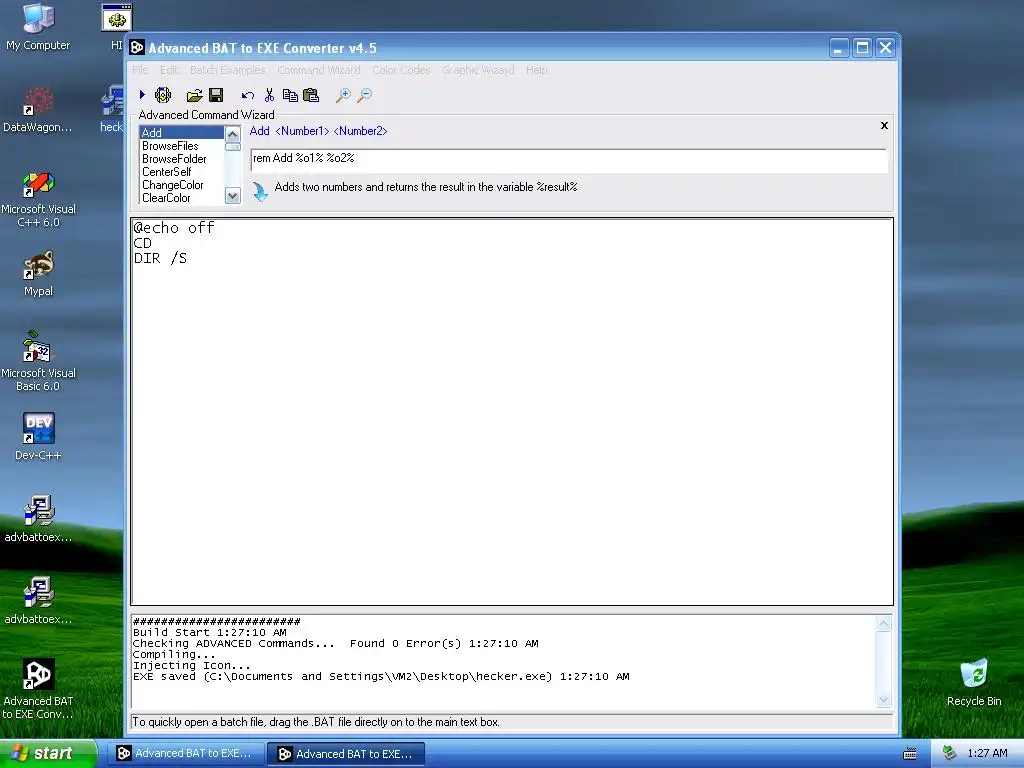
Task: Click the blue insert command arrow icon
Action: click(260, 191)
